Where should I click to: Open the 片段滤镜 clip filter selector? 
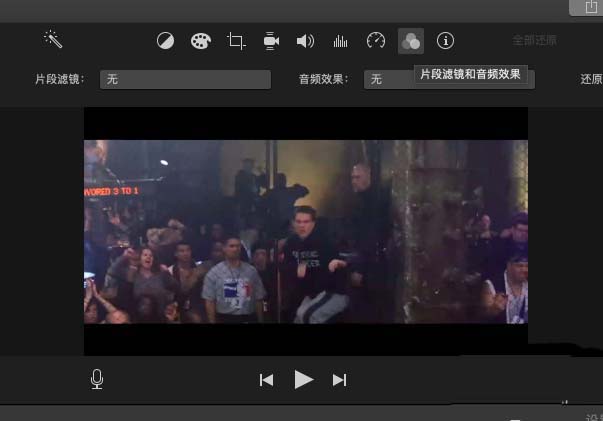[185, 80]
